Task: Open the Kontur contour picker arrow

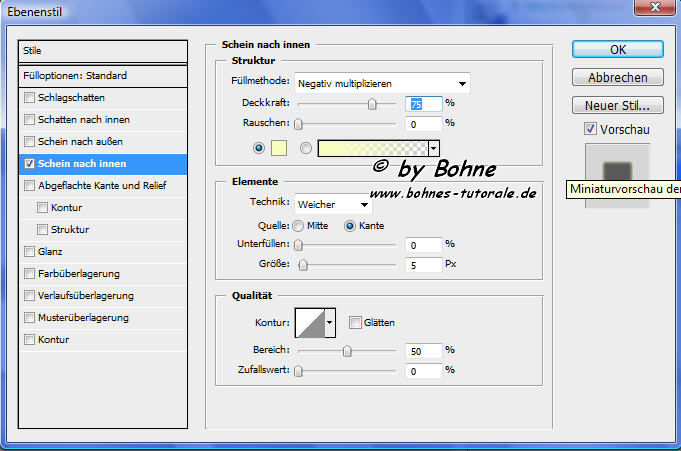Action: tap(330, 322)
